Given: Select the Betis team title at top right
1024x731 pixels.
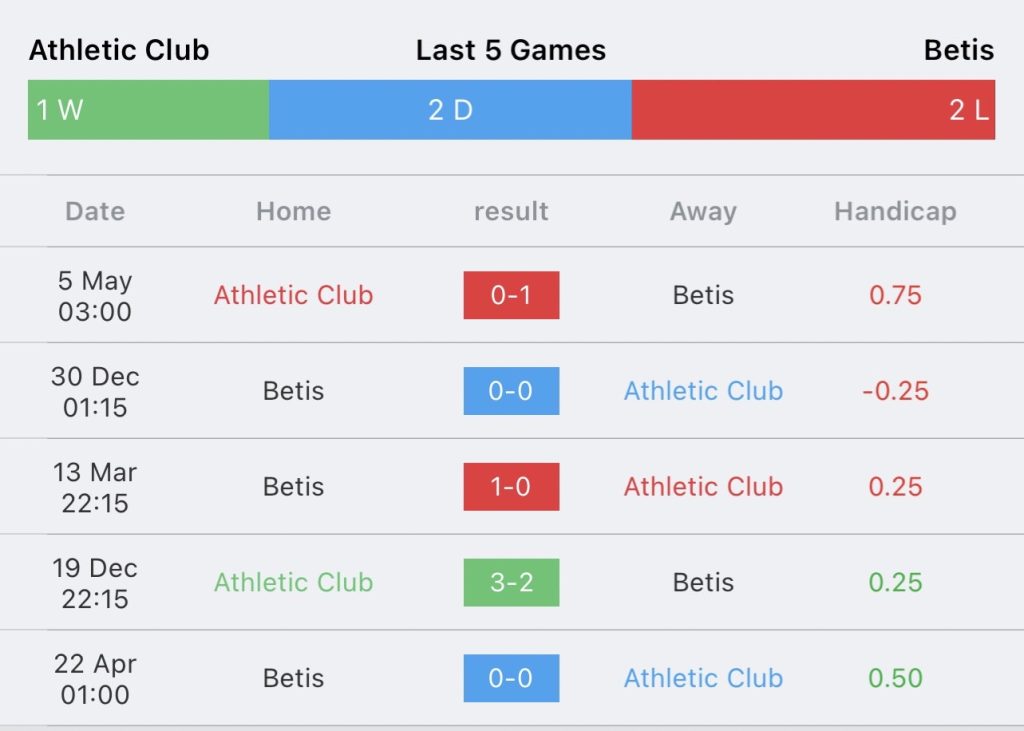Looking at the screenshot, I should tap(959, 50).
